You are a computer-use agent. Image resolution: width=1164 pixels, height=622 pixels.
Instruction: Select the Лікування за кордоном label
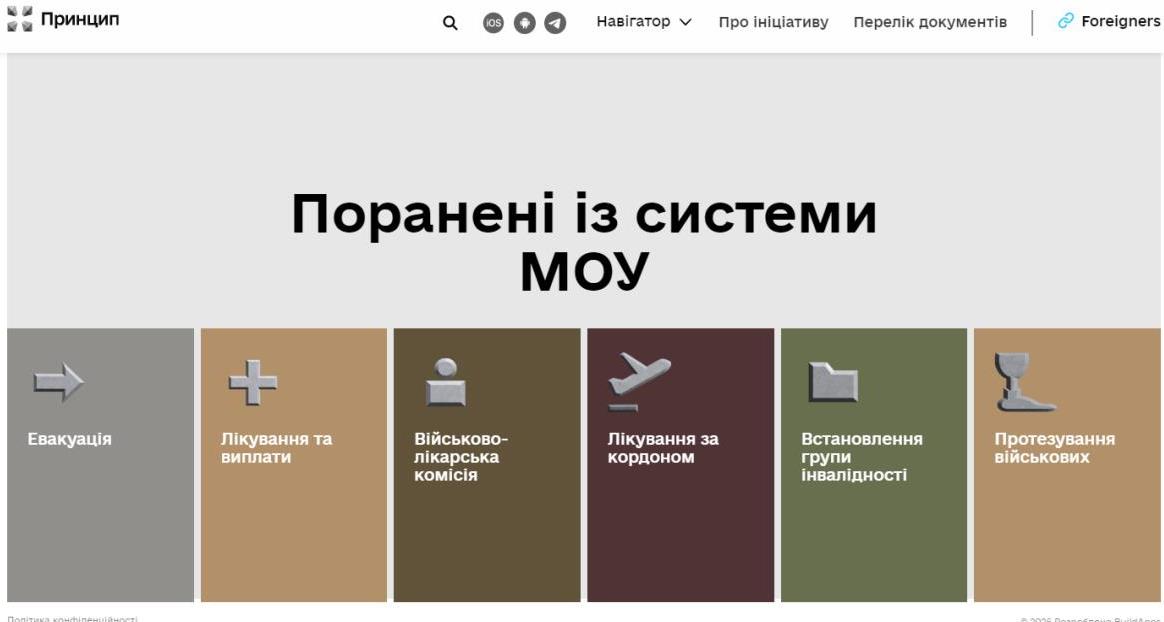pyautogui.click(x=663, y=448)
